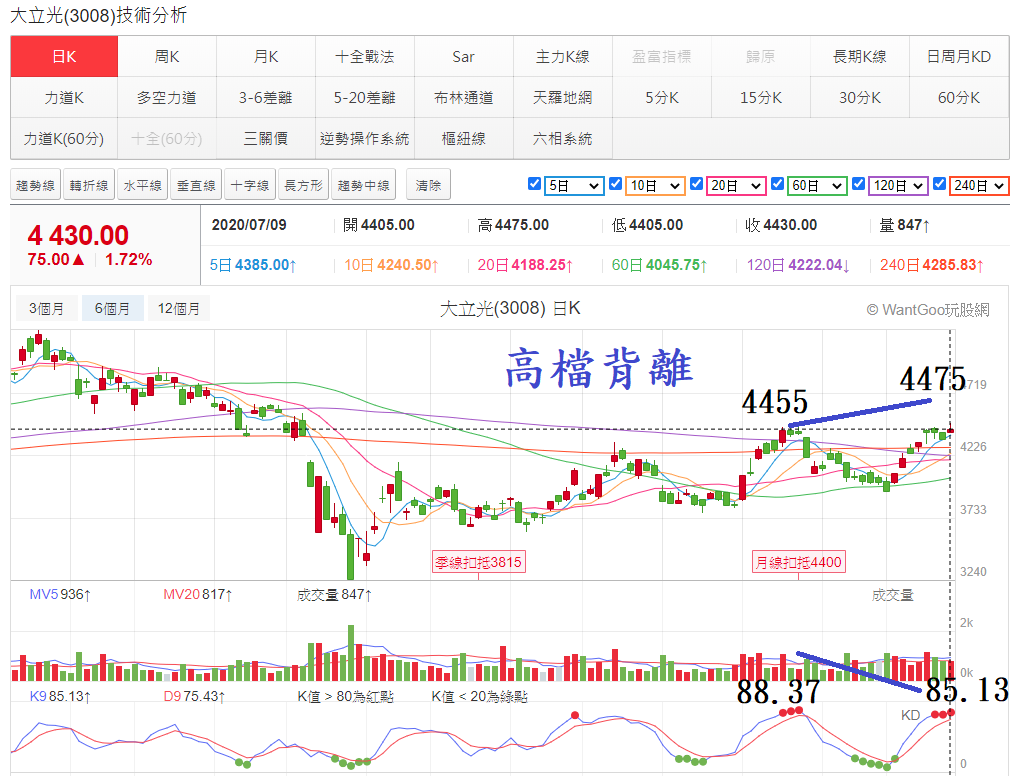Select the 十字線 drawing tool
This screenshot has height=776, width=1017.
[250, 186]
